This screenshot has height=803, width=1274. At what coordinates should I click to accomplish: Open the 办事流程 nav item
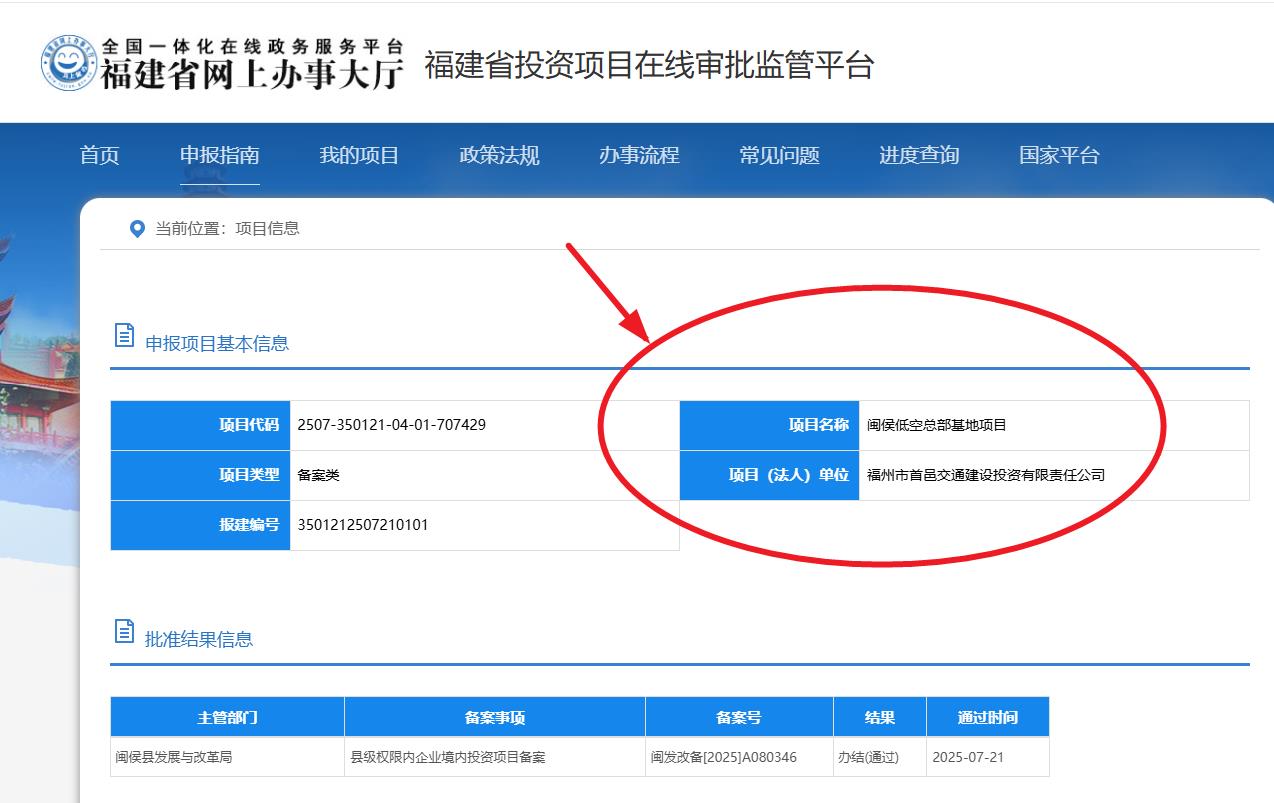point(639,155)
